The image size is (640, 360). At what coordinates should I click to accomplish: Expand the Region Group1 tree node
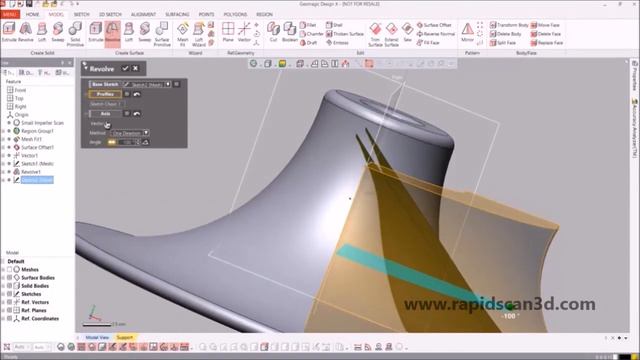(3, 131)
